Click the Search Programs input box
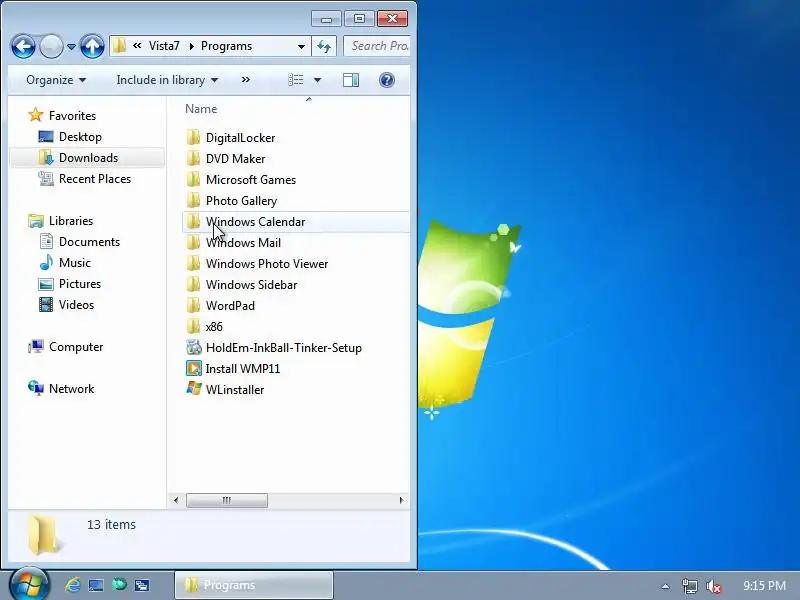The image size is (800, 600). [377, 46]
